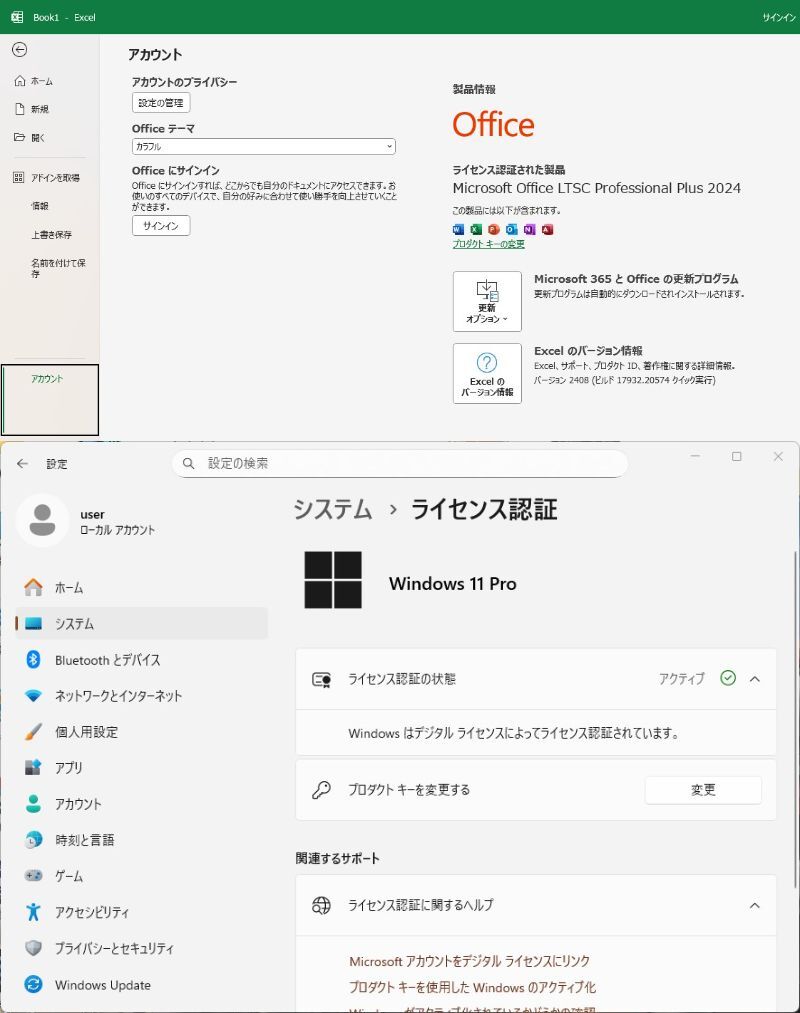Image resolution: width=800 pixels, height=1013 pixels.
Task: Click the 変更 product key button
Action: tap(702, 790)
